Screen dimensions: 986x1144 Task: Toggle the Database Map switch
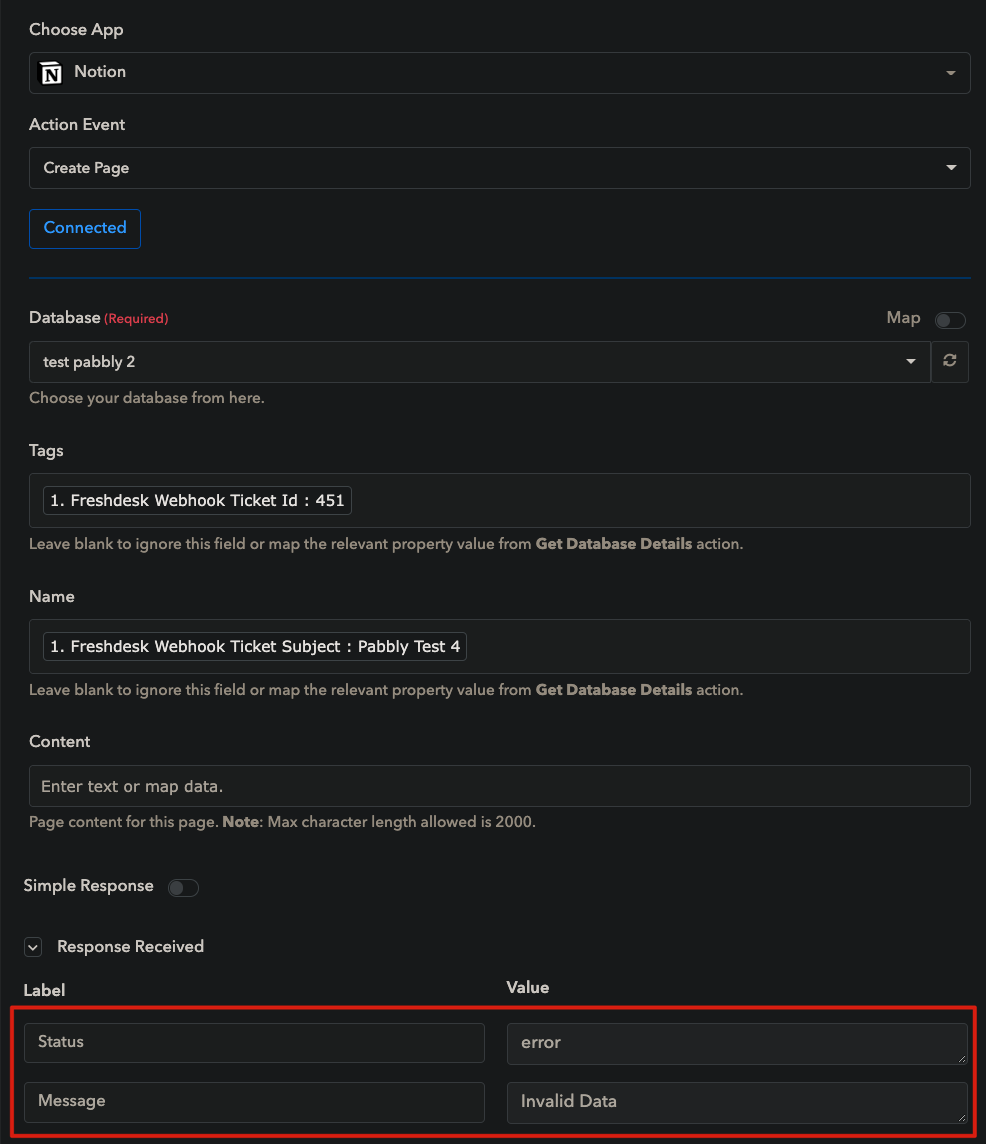[x=950, y=320]
